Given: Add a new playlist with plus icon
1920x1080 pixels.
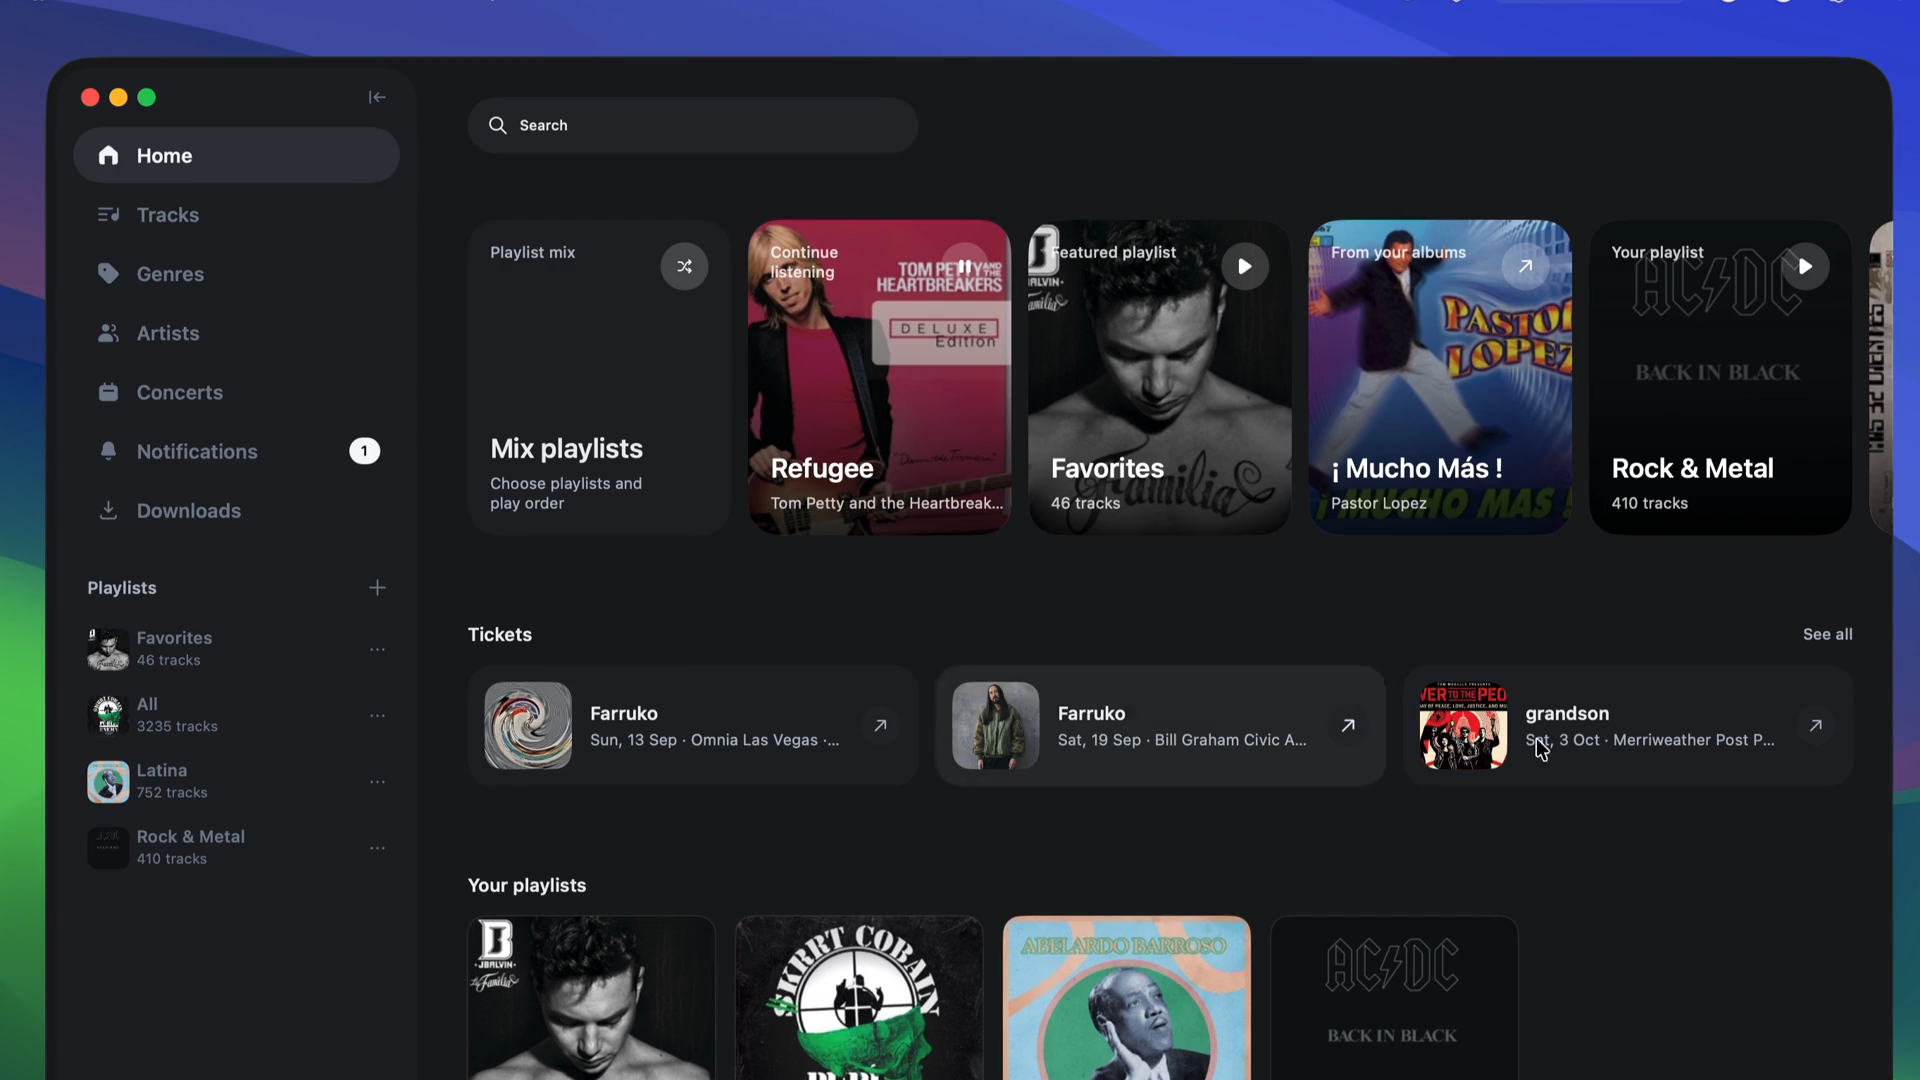Looking at the screenshot, I should point(377,587).
